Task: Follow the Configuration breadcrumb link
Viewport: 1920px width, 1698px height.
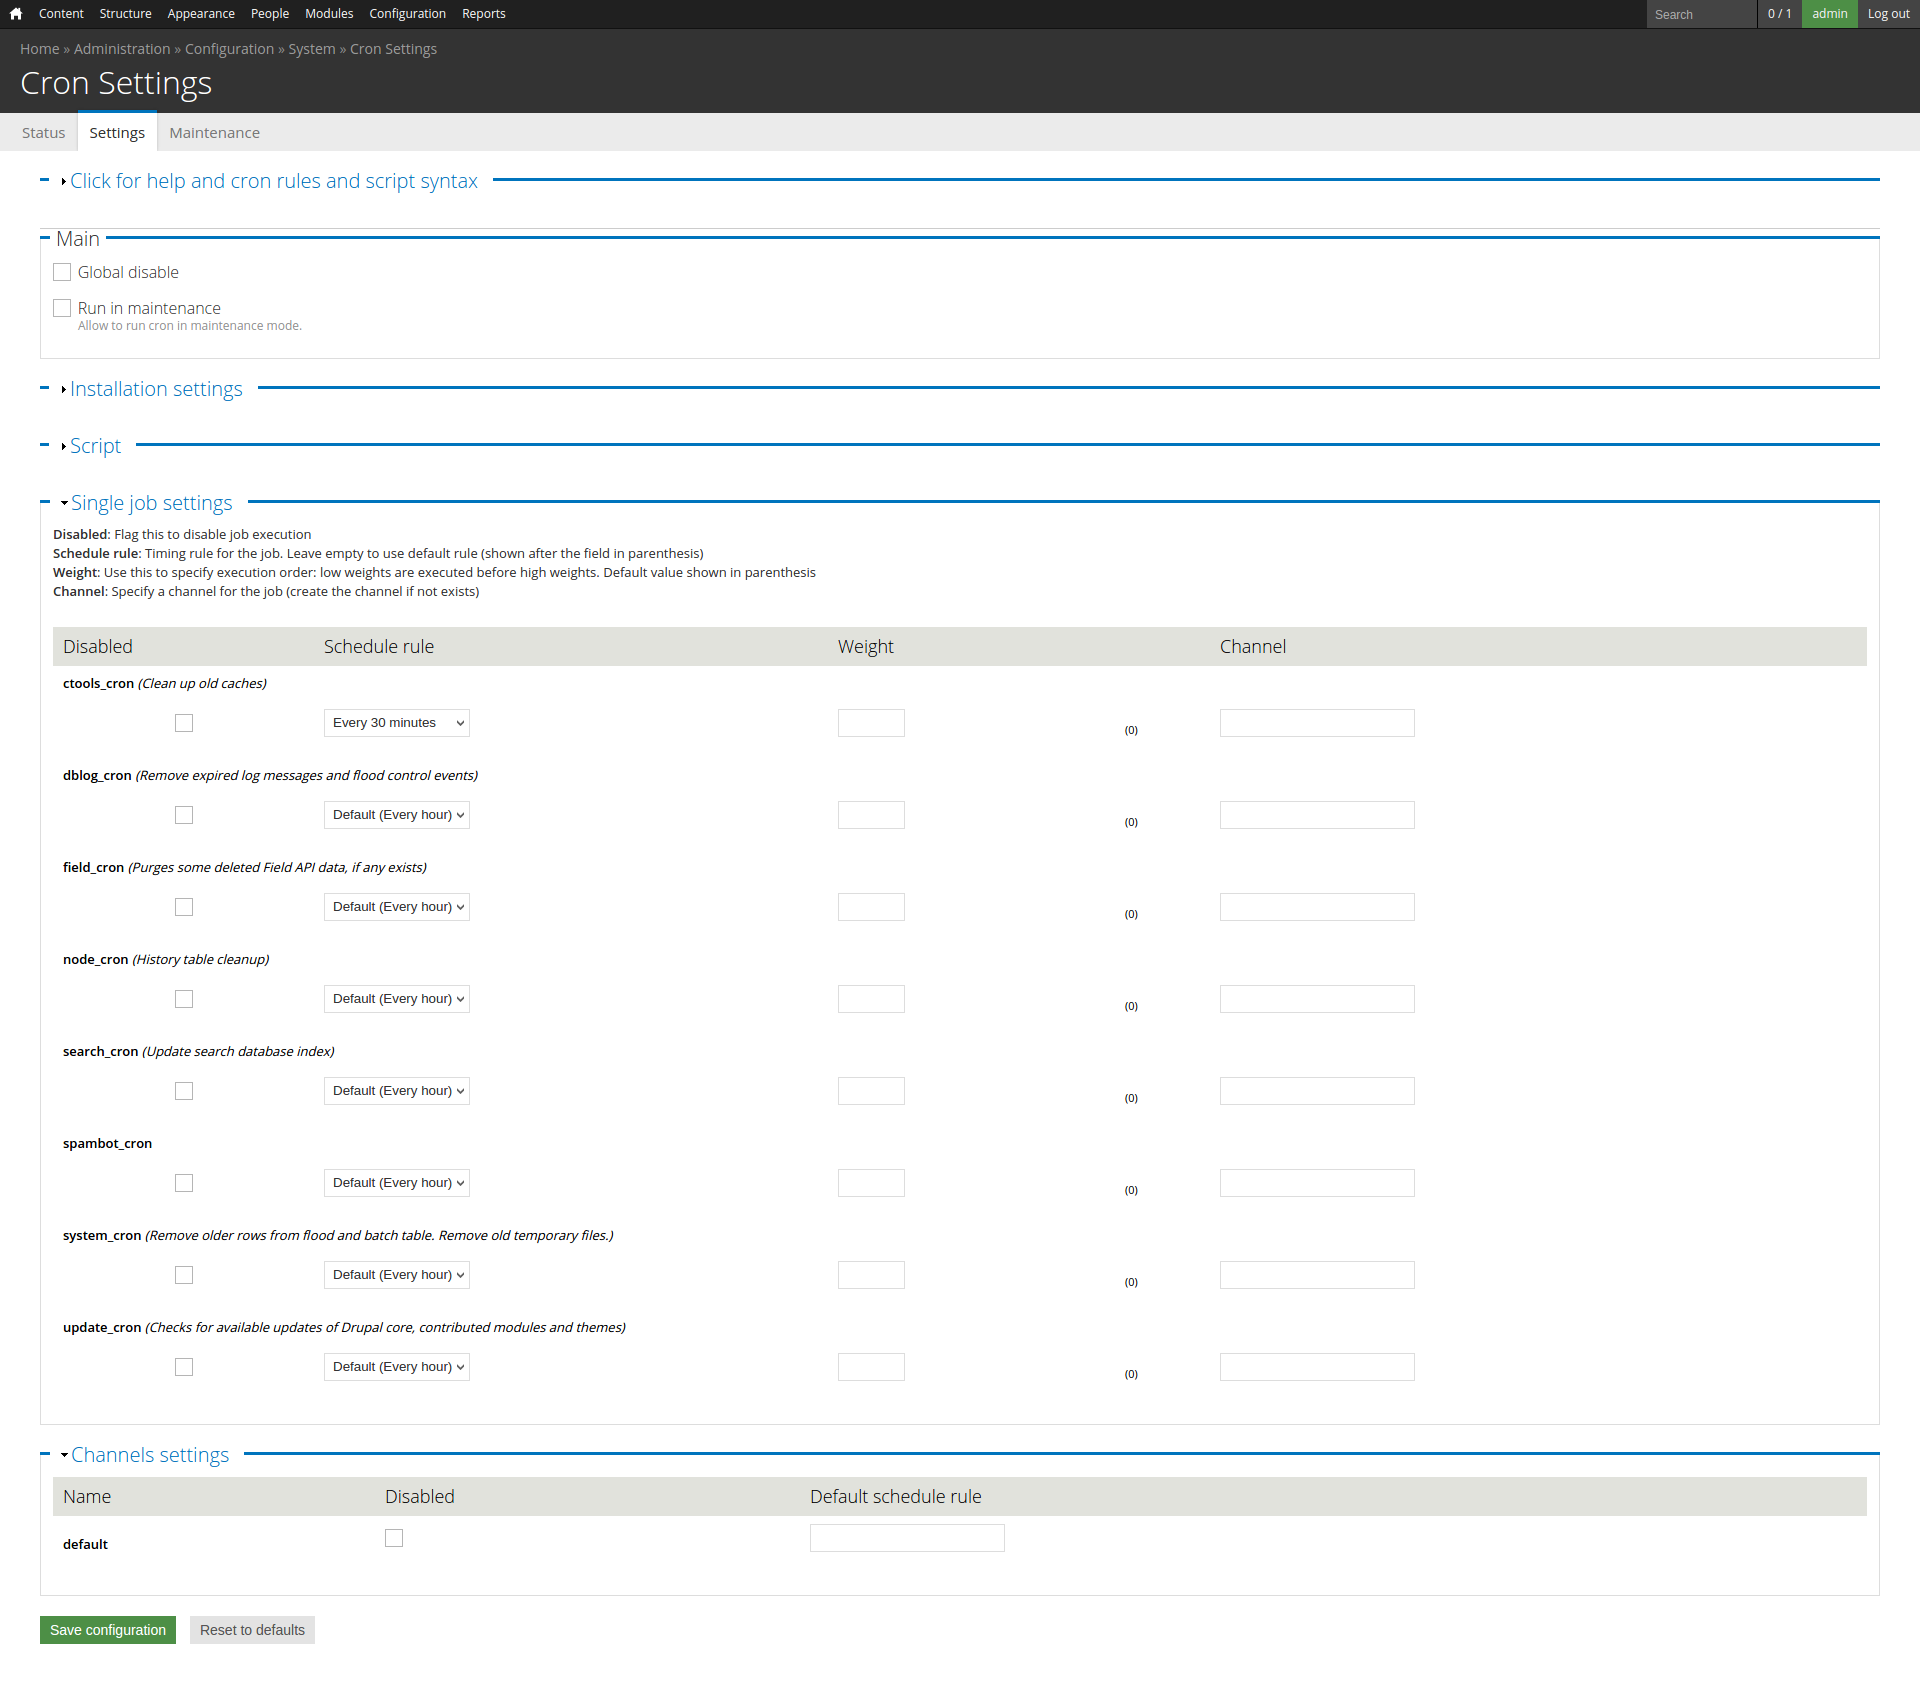Action: click(x=229, y=49)
